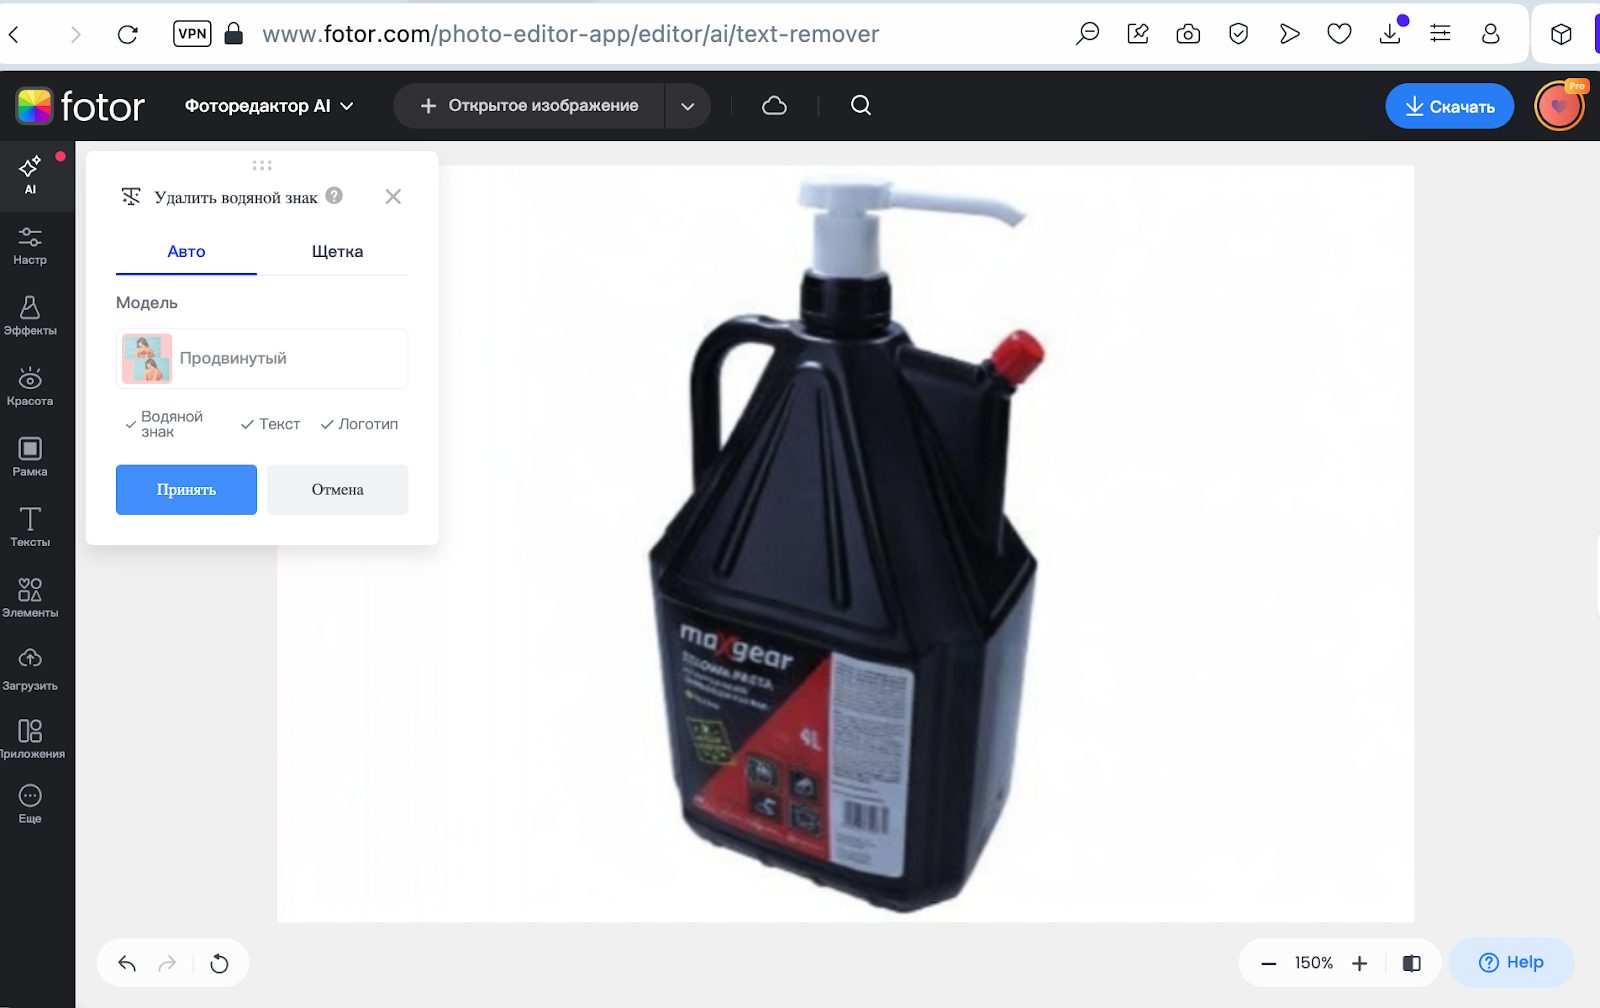
Task: Open the Элементы elements panel
Action: click(x=30, y=598)
